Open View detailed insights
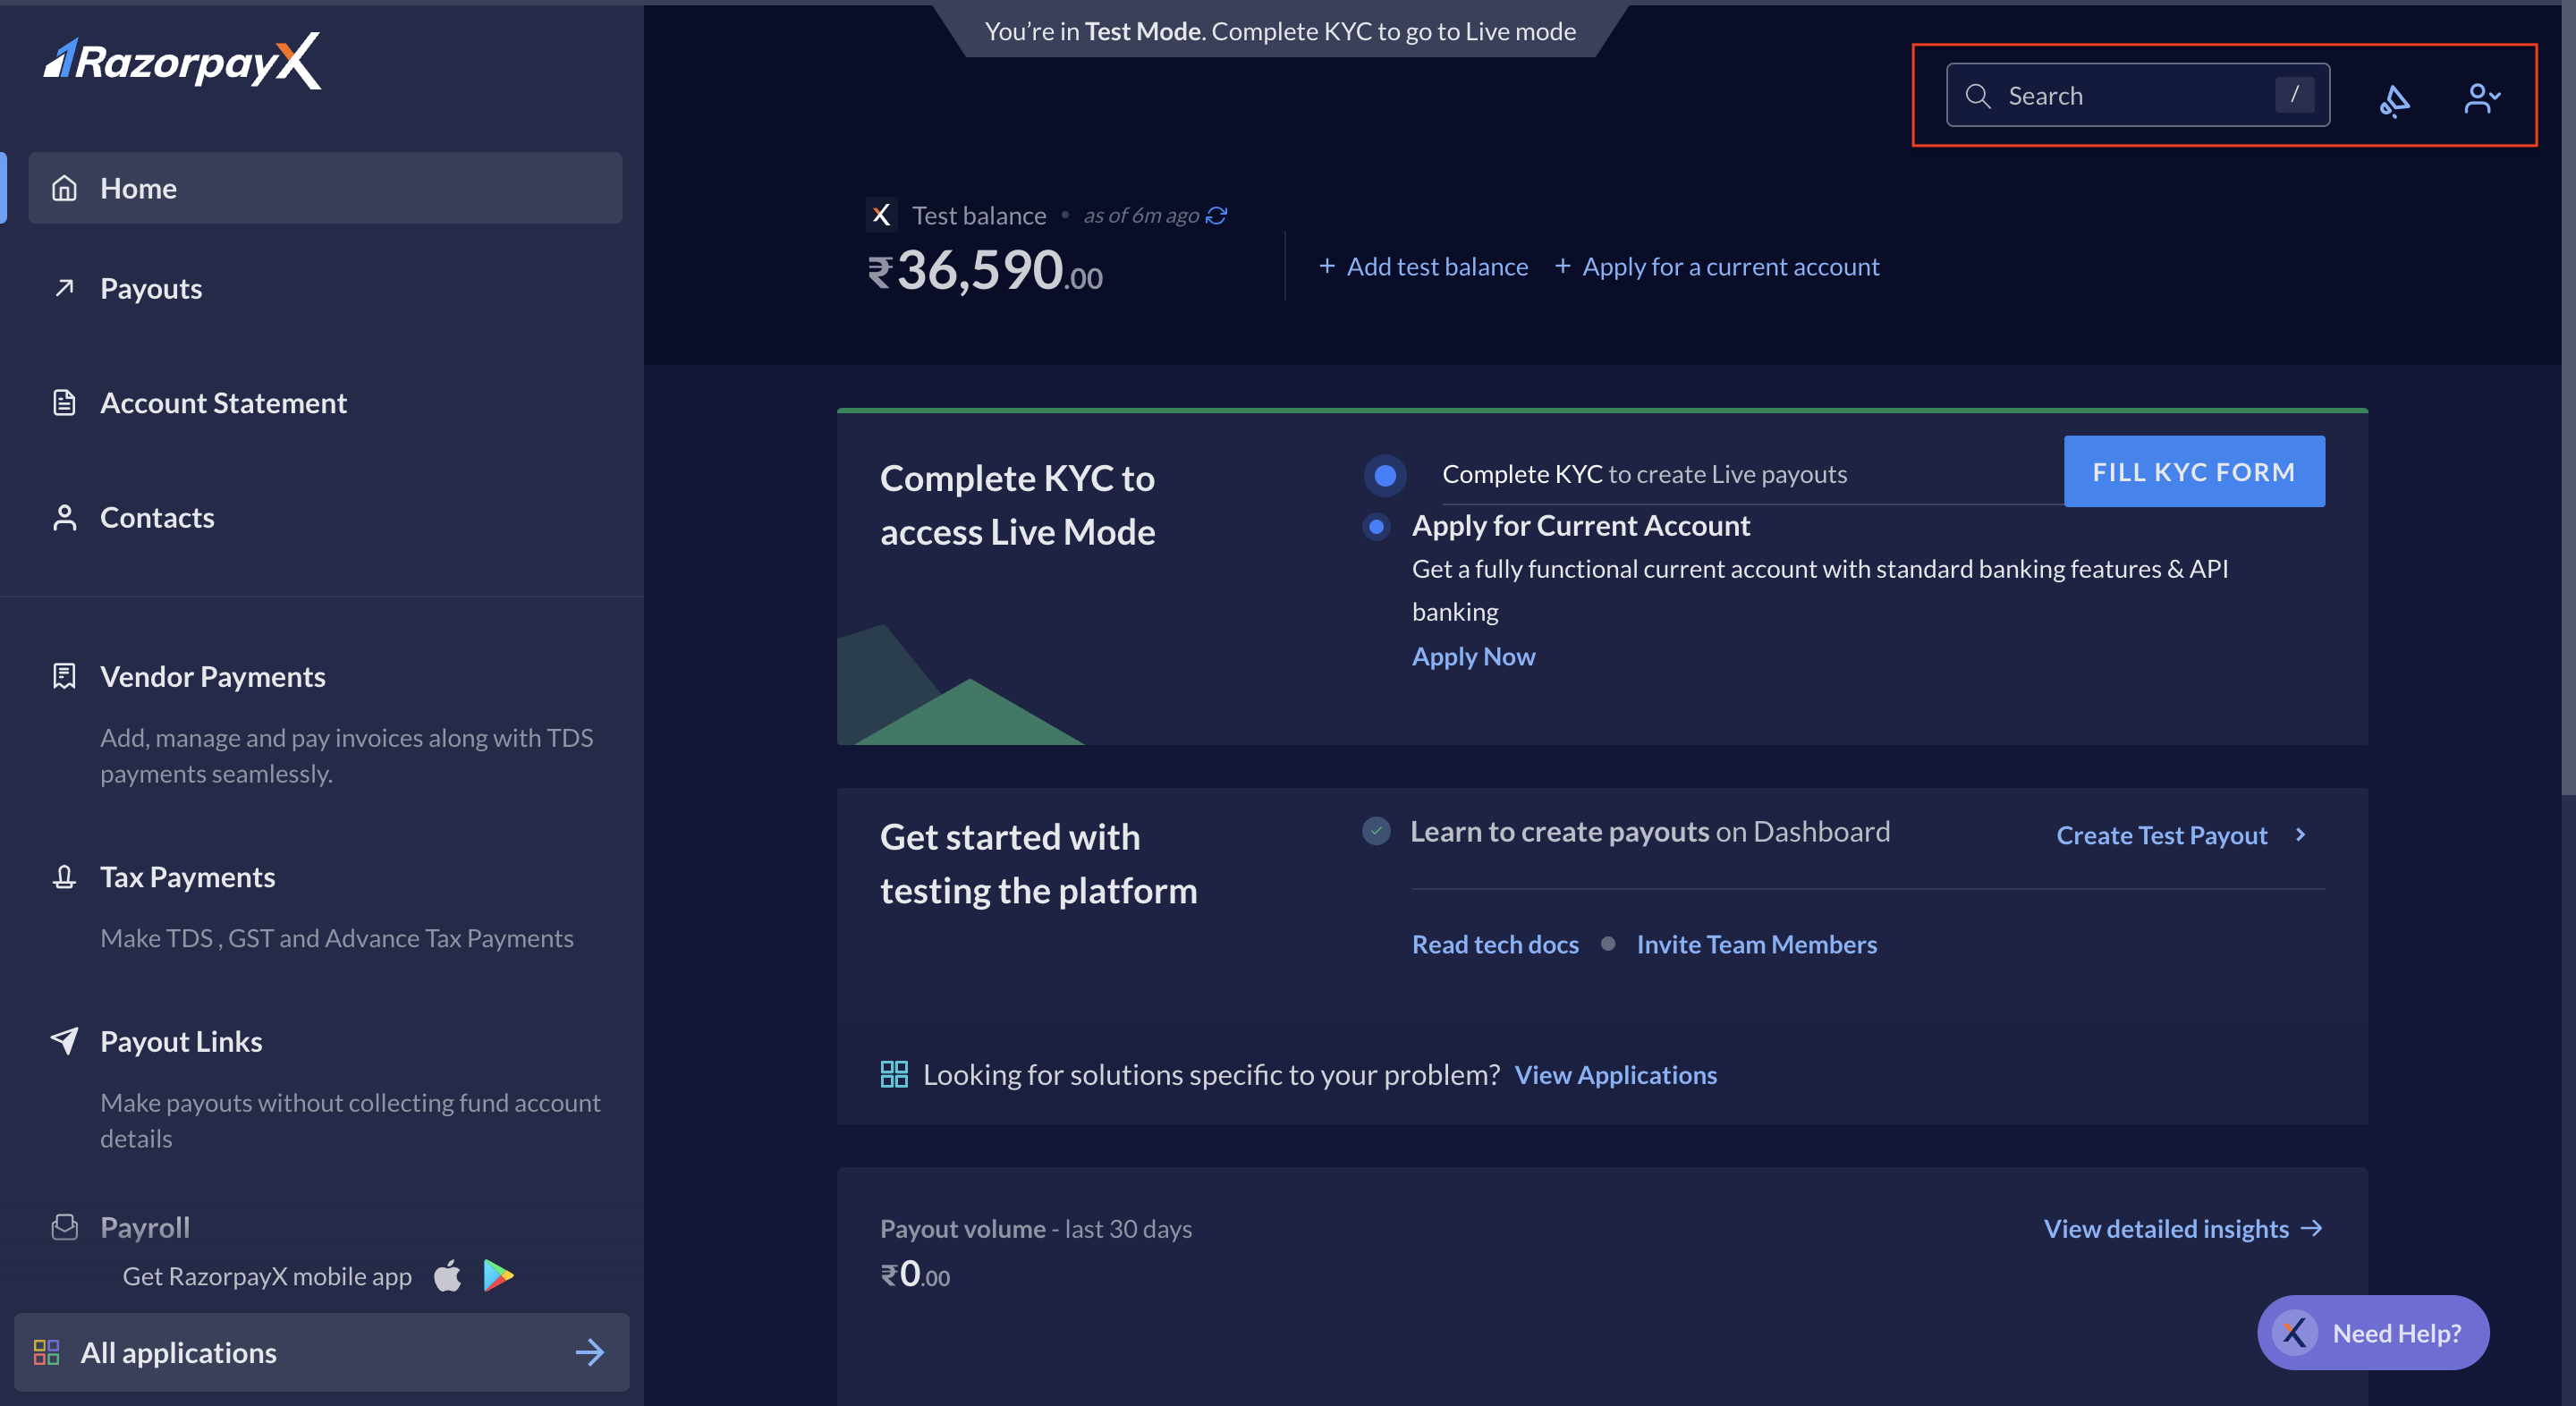 [2183, 1228]
